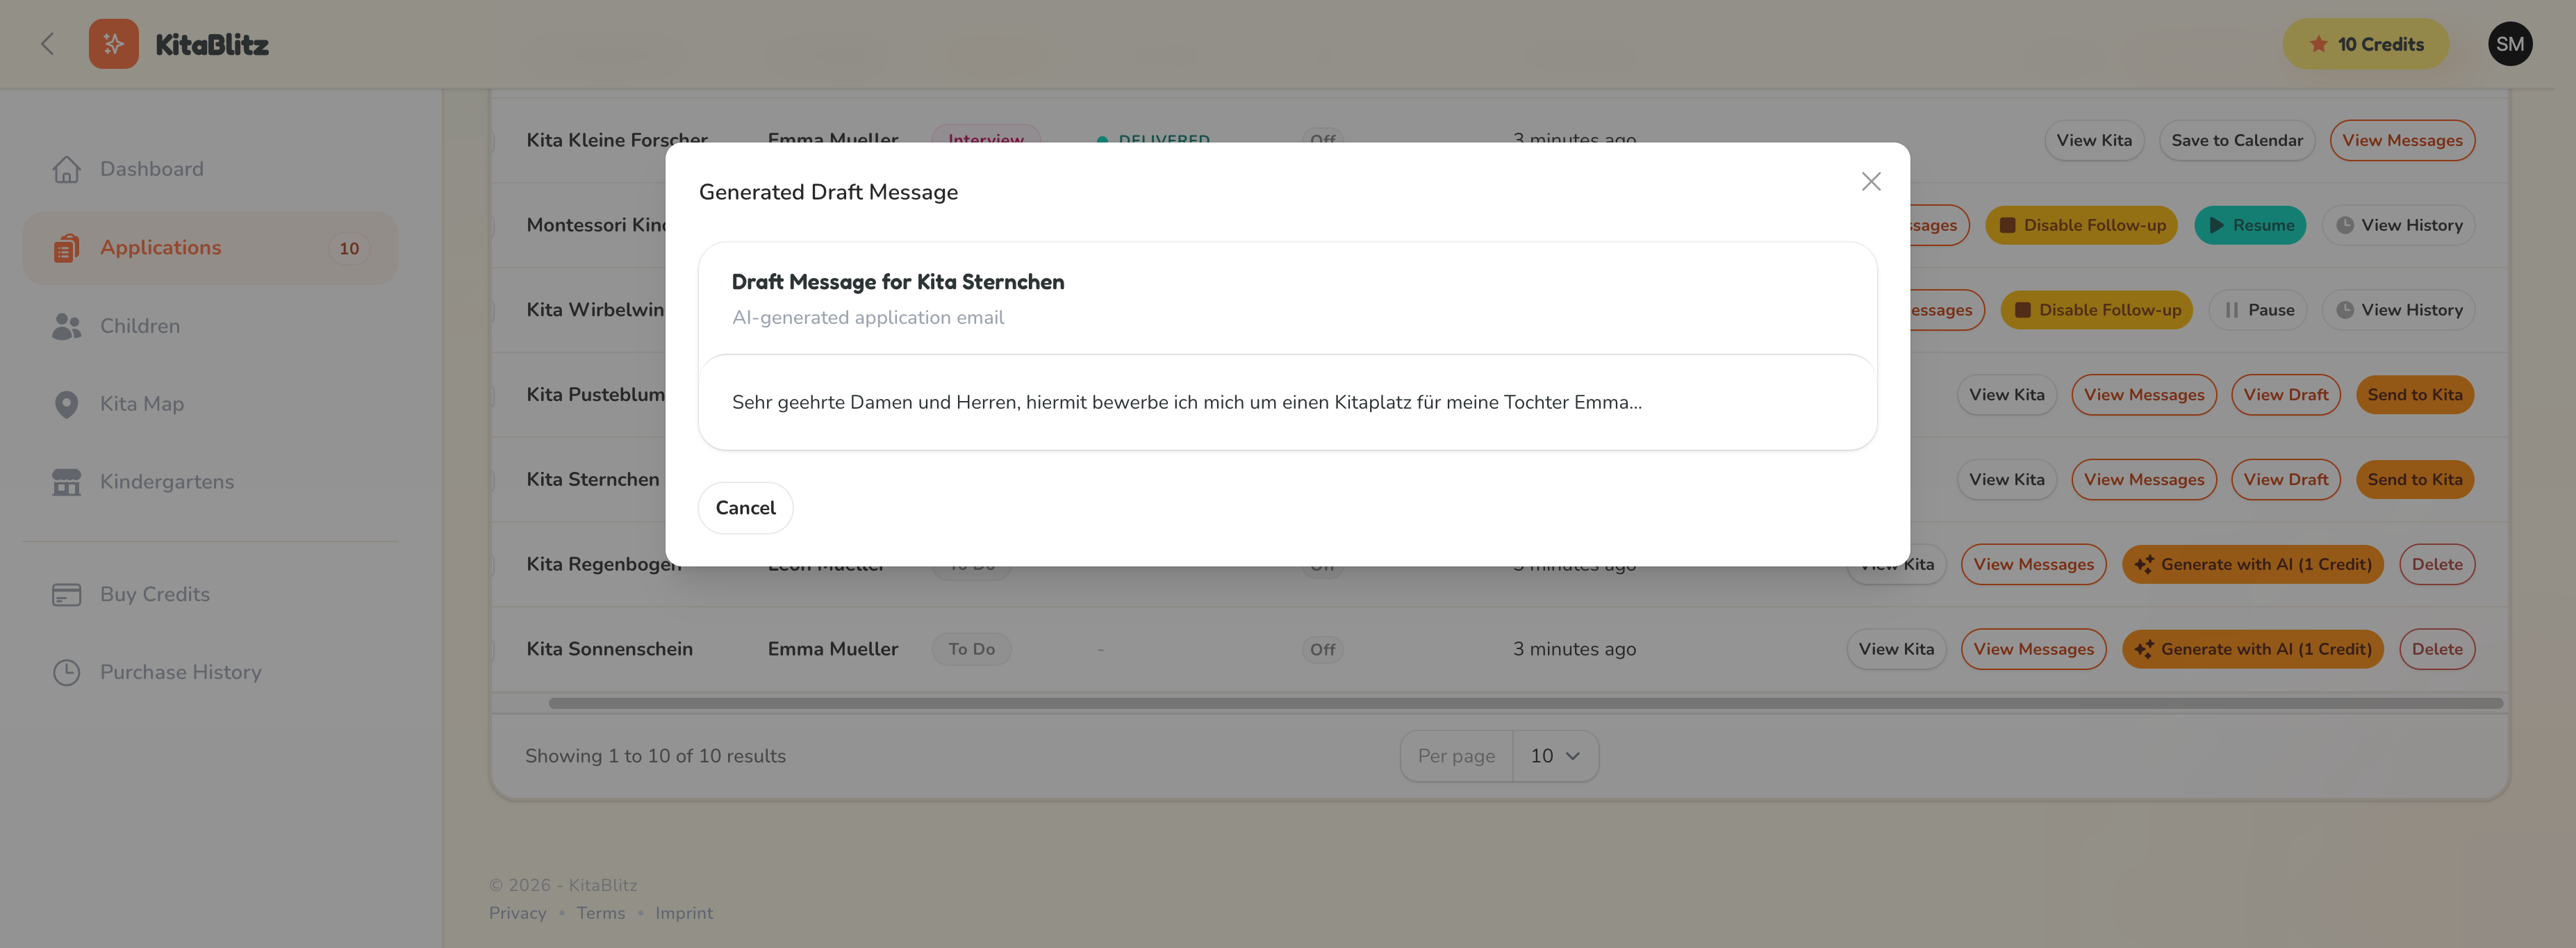Open Purchase History via the clock icon
Screen dimensions: 2576x948
click(x=66, y=671)
